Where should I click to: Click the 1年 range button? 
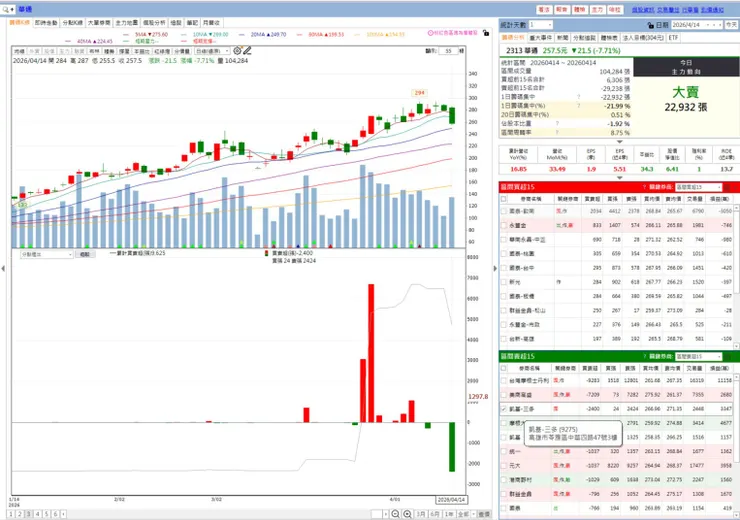pos(449,514)
